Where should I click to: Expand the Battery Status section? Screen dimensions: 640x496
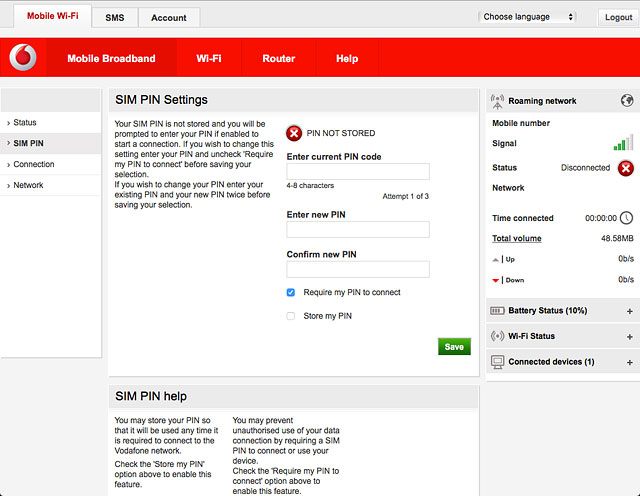pos(629,311)
